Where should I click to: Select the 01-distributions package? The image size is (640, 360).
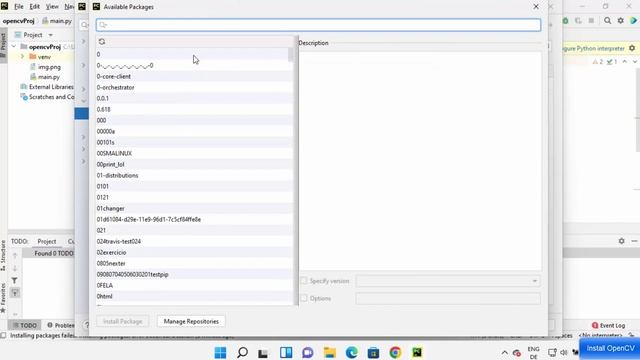[x=194, y=176]
